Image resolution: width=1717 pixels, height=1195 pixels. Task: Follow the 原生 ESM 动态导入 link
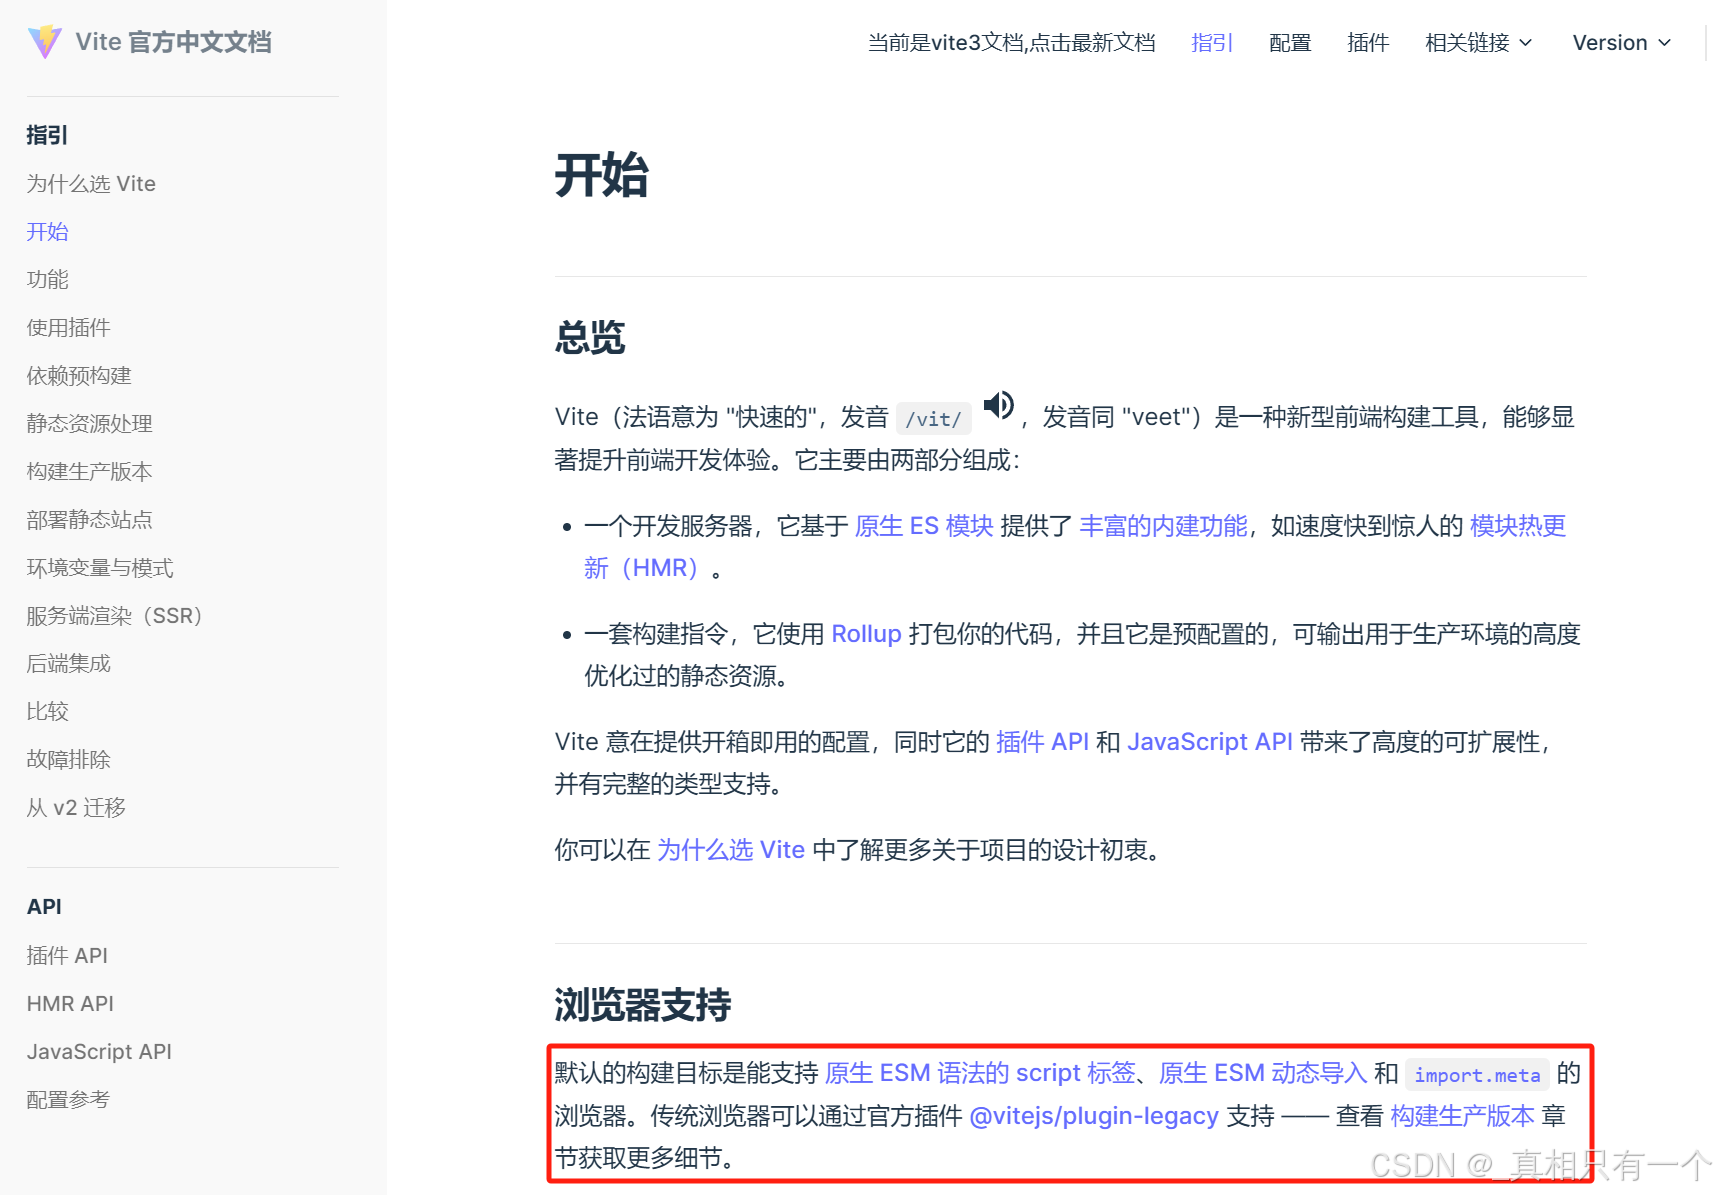(x=1262, y=1073)
